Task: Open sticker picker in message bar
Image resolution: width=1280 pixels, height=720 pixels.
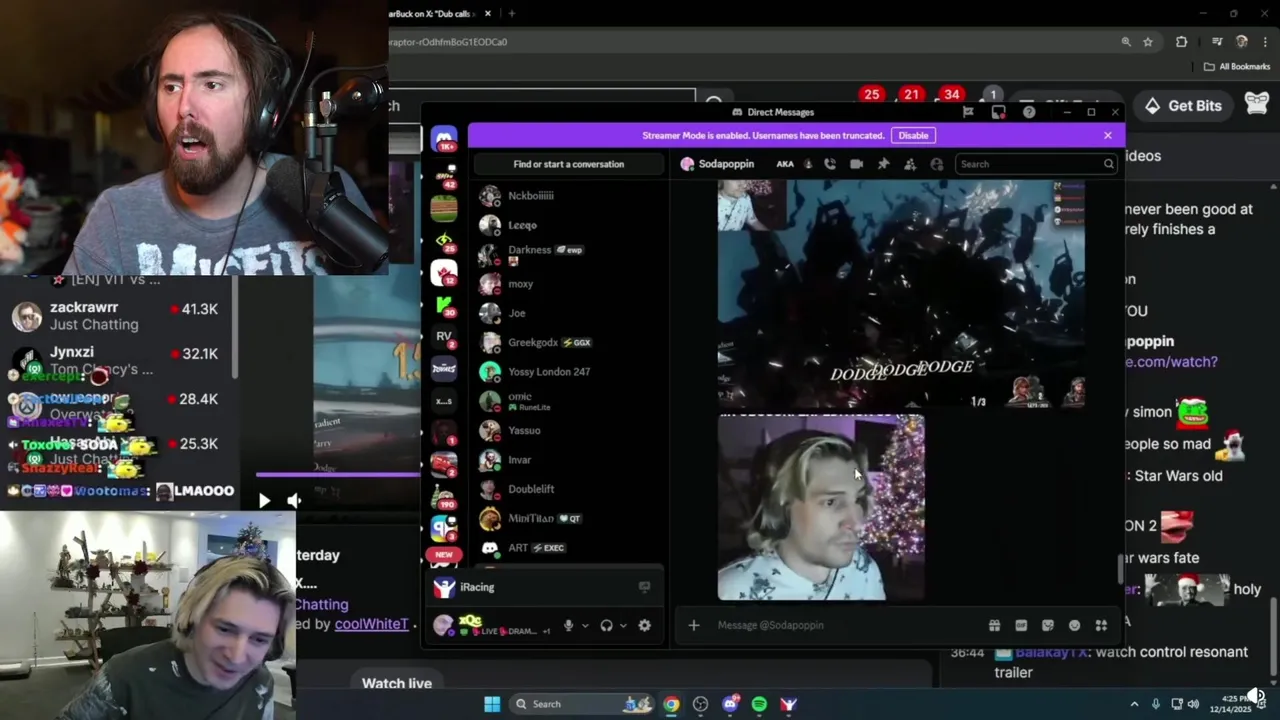Action: tap(1048, 625)
